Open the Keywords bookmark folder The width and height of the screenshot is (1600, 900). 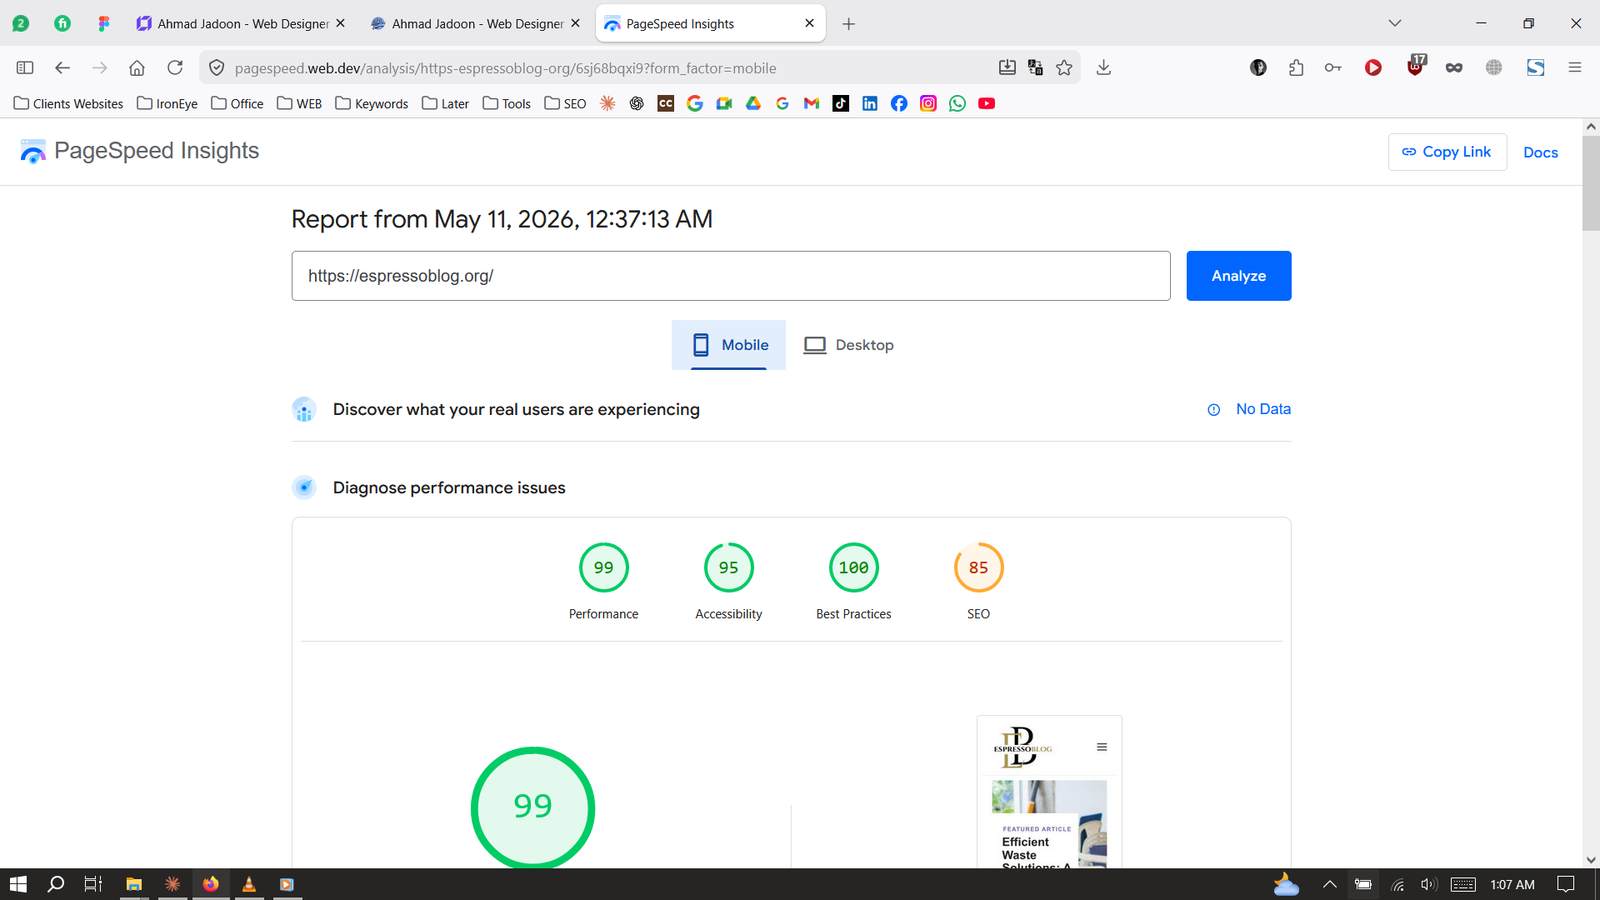click(371, 104)
